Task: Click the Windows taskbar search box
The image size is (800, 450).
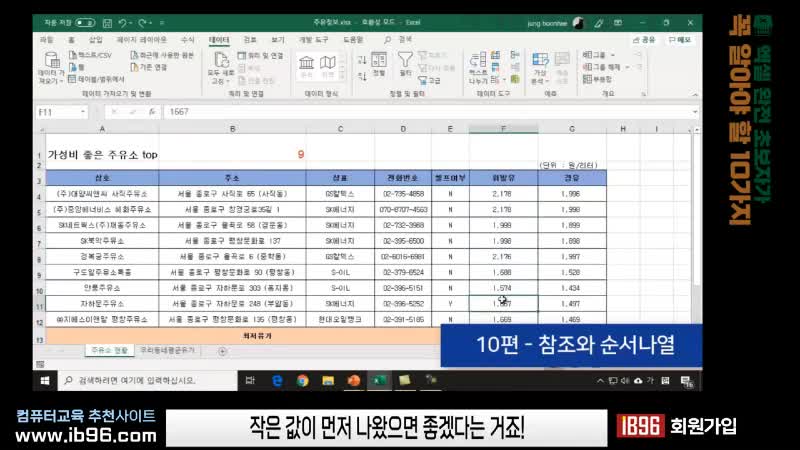Action: 147,381
